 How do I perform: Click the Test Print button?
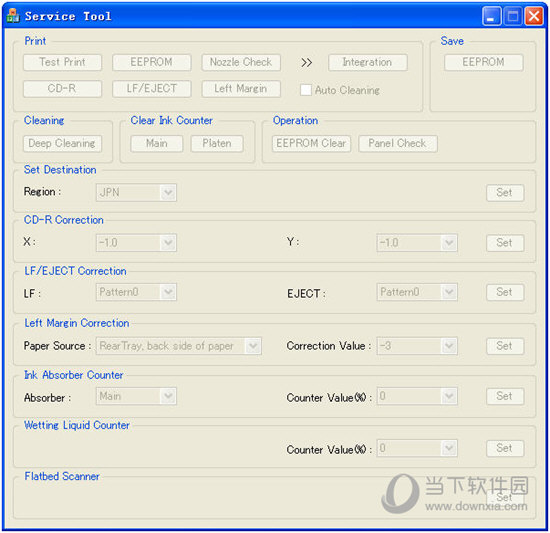[62, 62]
